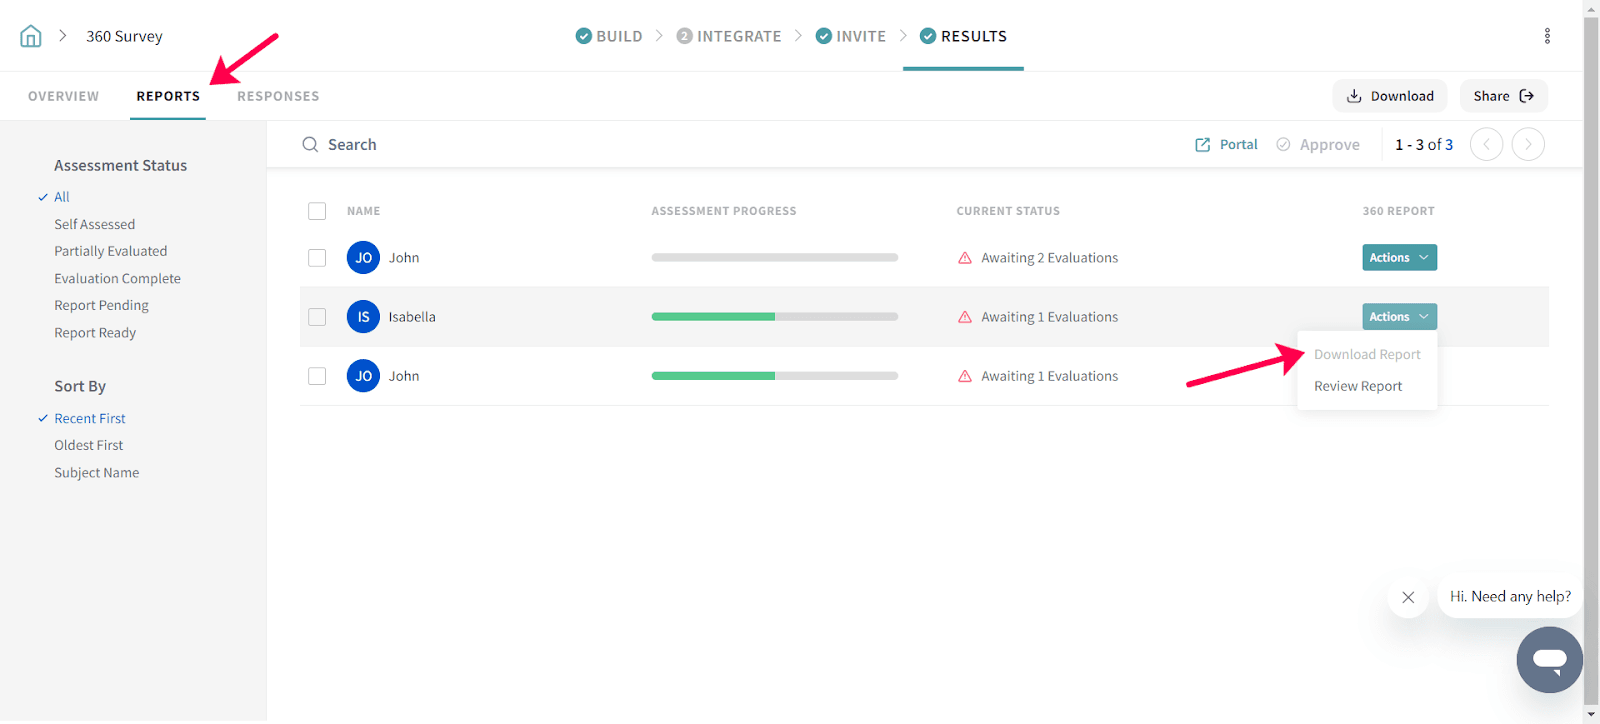Switch to the Responses tab
This screenshot has width=1600, height=724.
click(278, 96)
